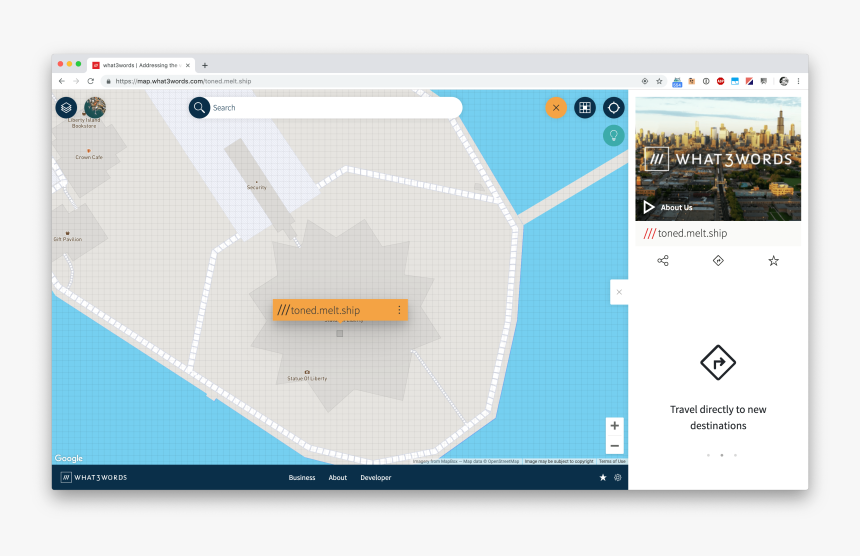
Task: Open Terms of Use map link
Action: click(x=612, y=461)
